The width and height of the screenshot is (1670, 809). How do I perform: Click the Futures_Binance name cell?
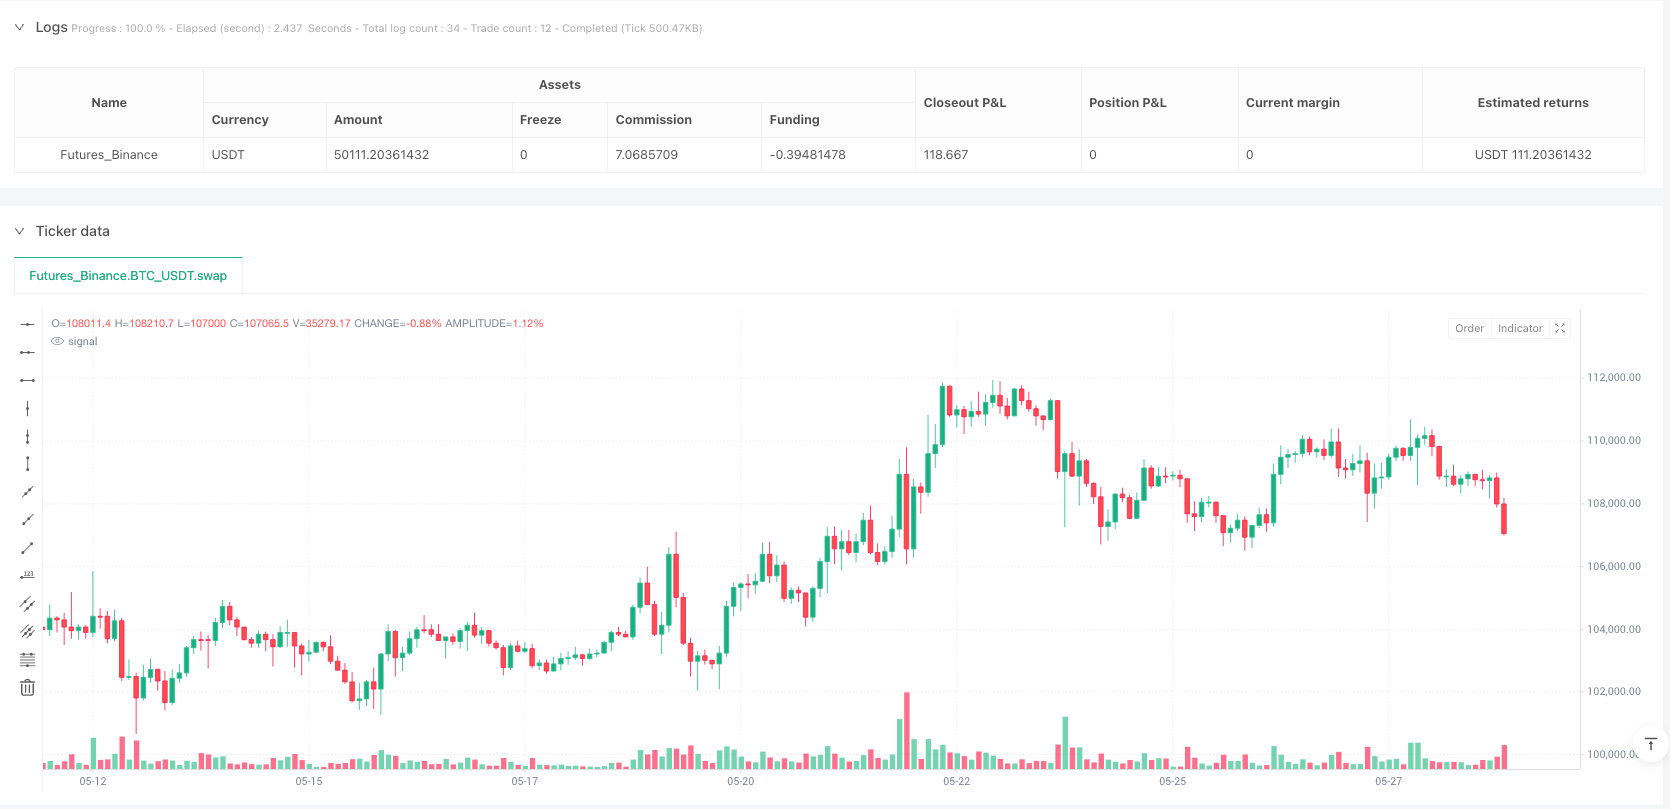tap(109, 155)
